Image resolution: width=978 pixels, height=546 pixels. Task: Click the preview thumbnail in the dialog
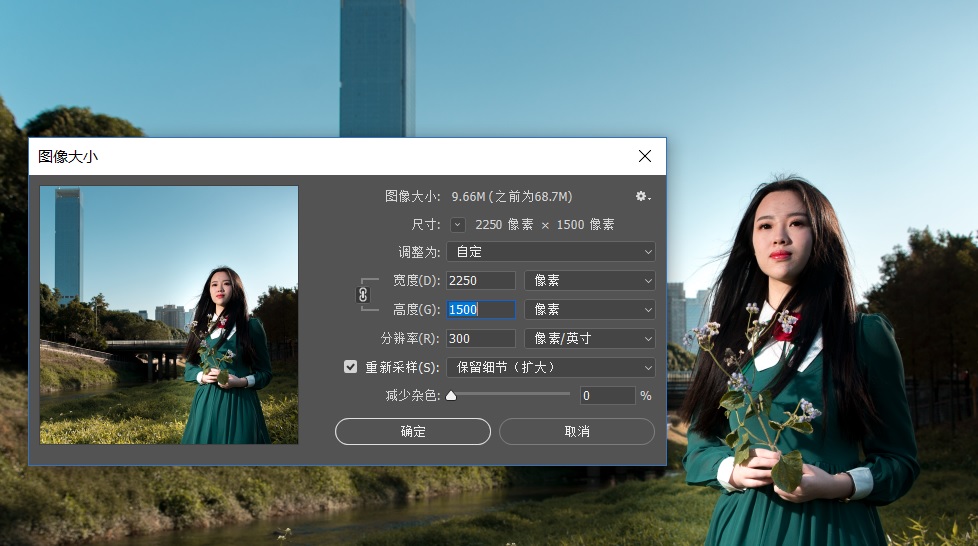(169, 315)
